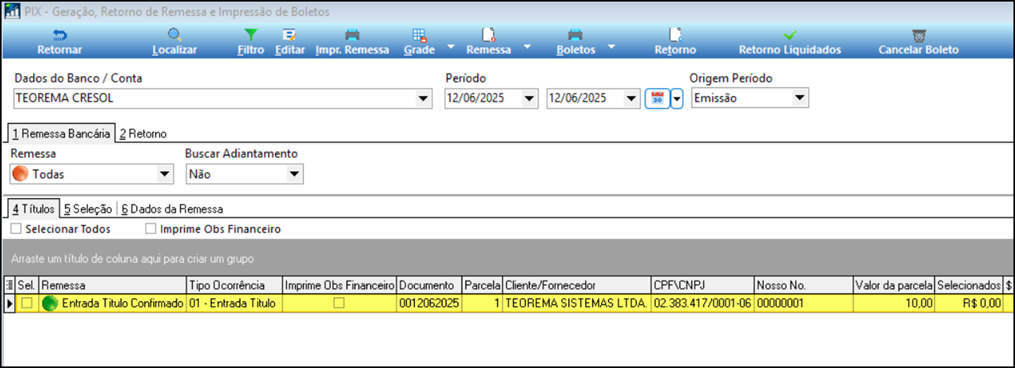Sort by Documento column header

tap(429, 285)
